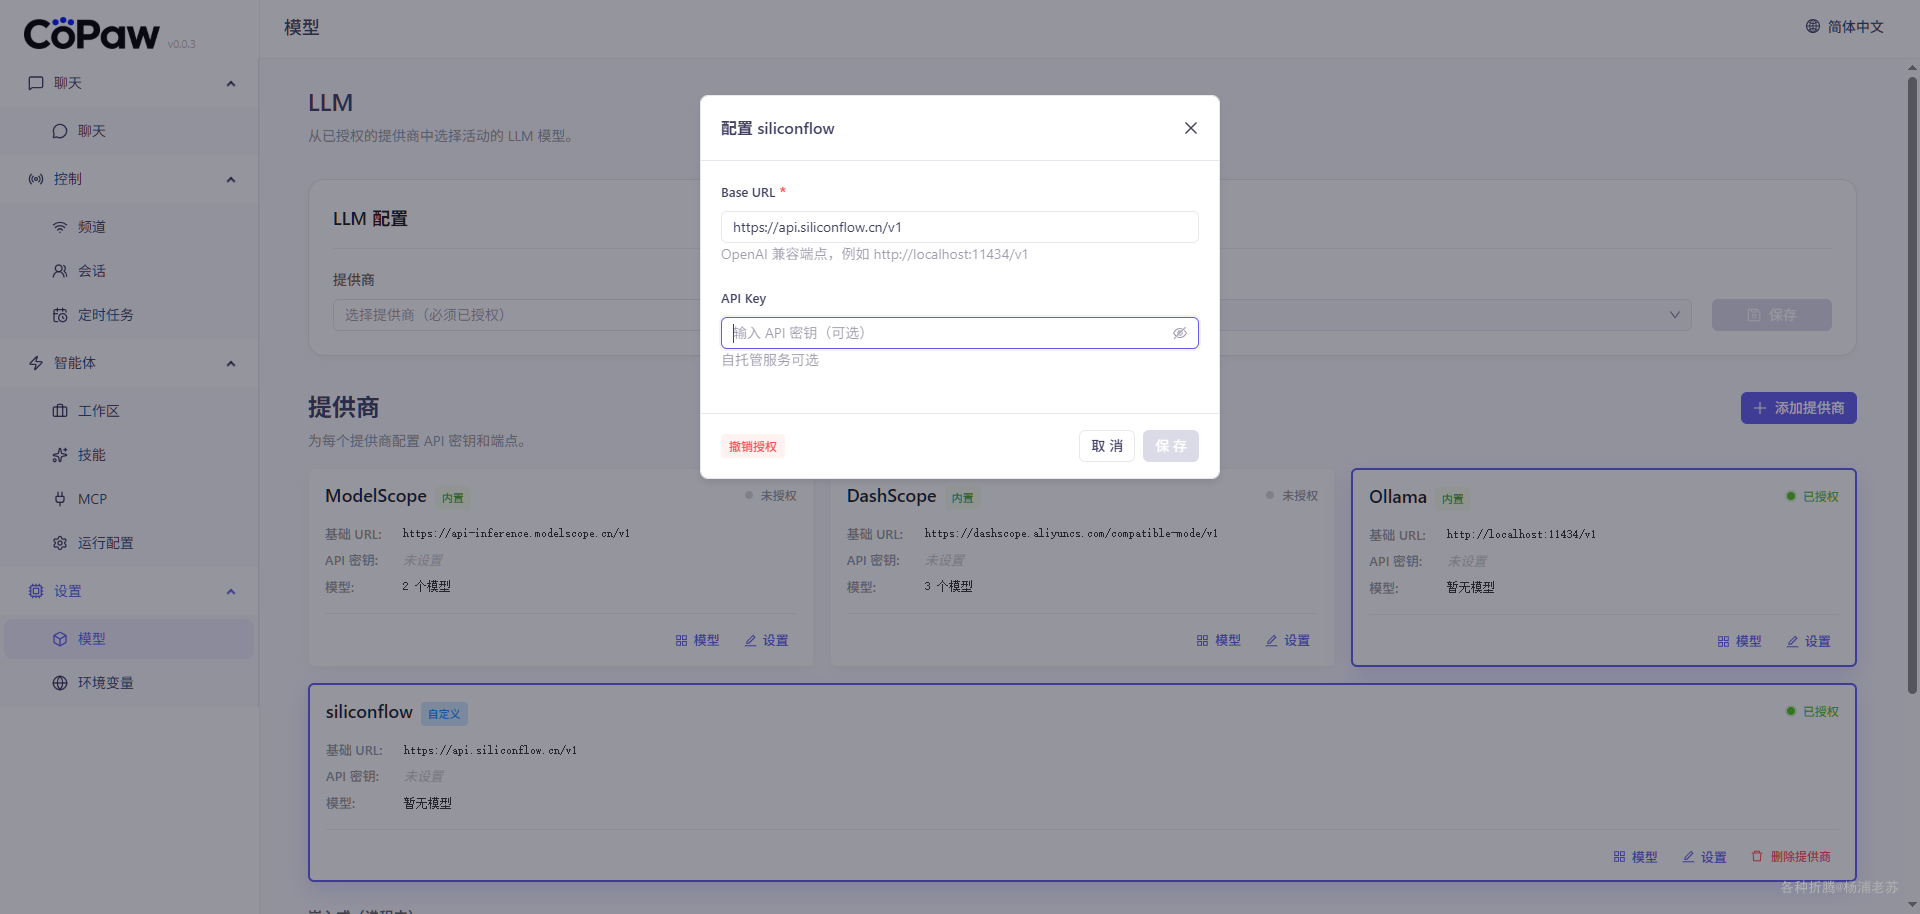Click the Ollama 内置 tag
The height and width of the screenshot is (914, 1920).
click(x=1453, y=498)
